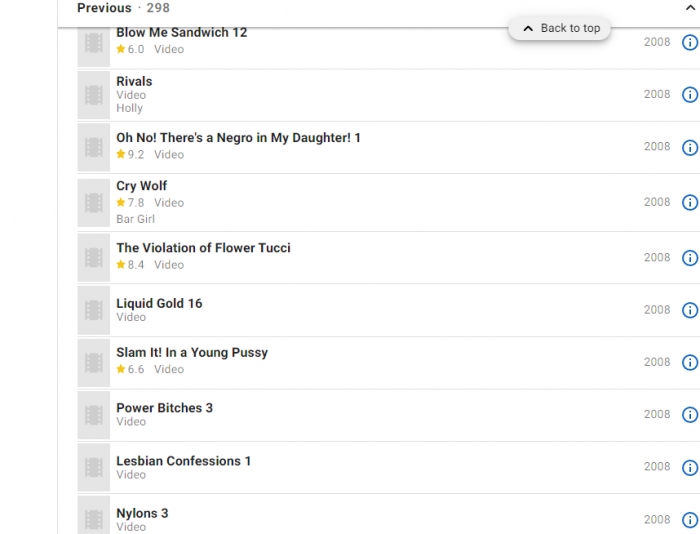The width and height of the screenshot is (700, 534).
Task: Click the Back to top button
Action: tap(560, 28)
